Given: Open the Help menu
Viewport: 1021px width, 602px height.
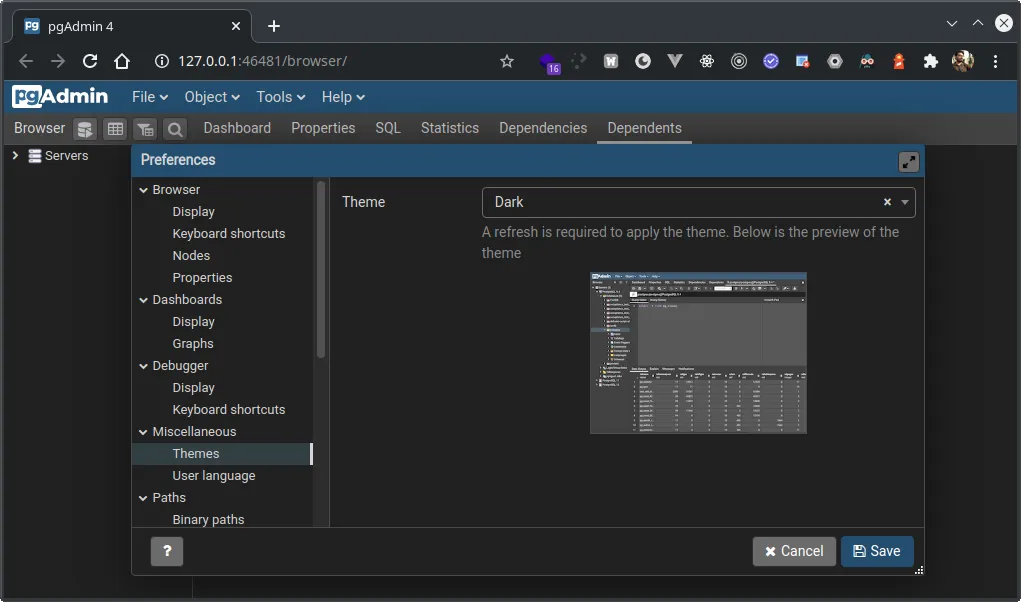Looking at the screenshot, I should pyautogui.click(x=343, y=97).
